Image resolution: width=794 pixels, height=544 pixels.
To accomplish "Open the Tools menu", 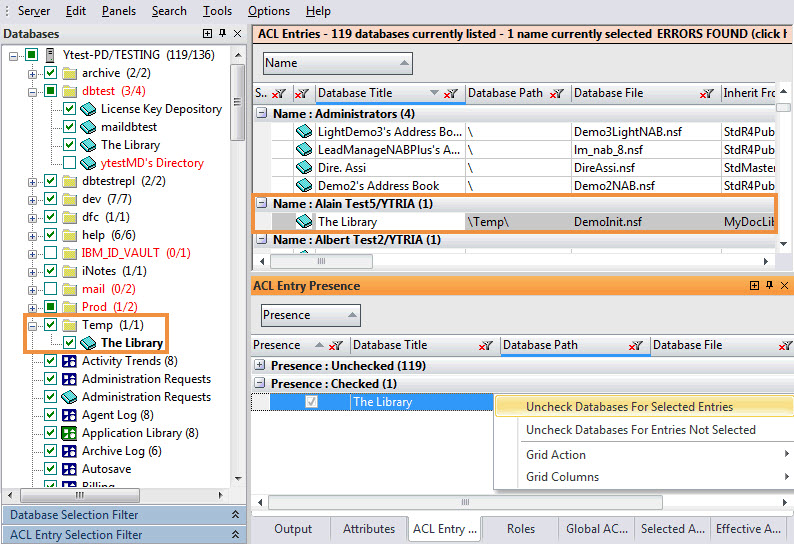I will 216,11.
